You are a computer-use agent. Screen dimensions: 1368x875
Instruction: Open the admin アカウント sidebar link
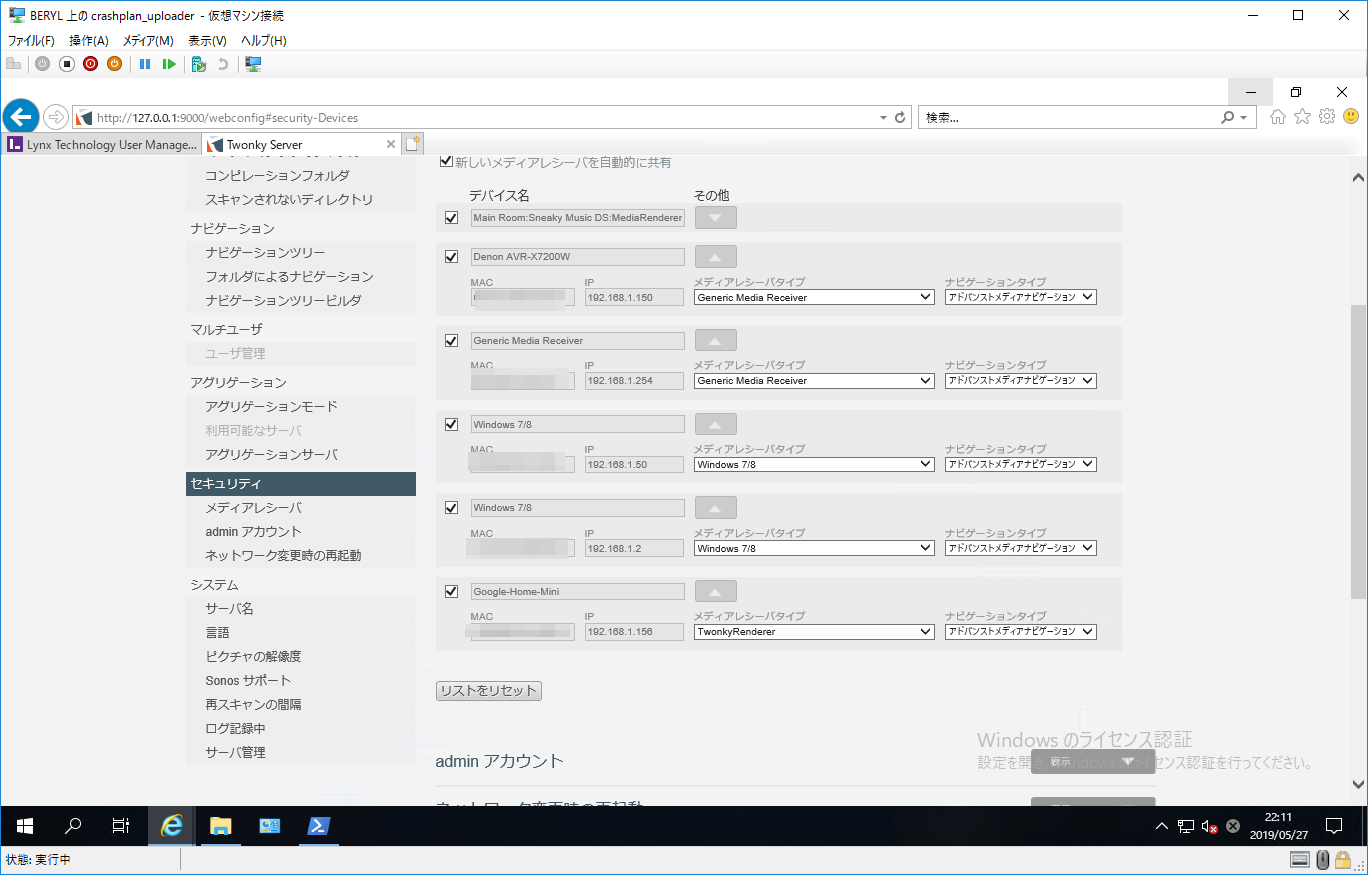(253, 532)
